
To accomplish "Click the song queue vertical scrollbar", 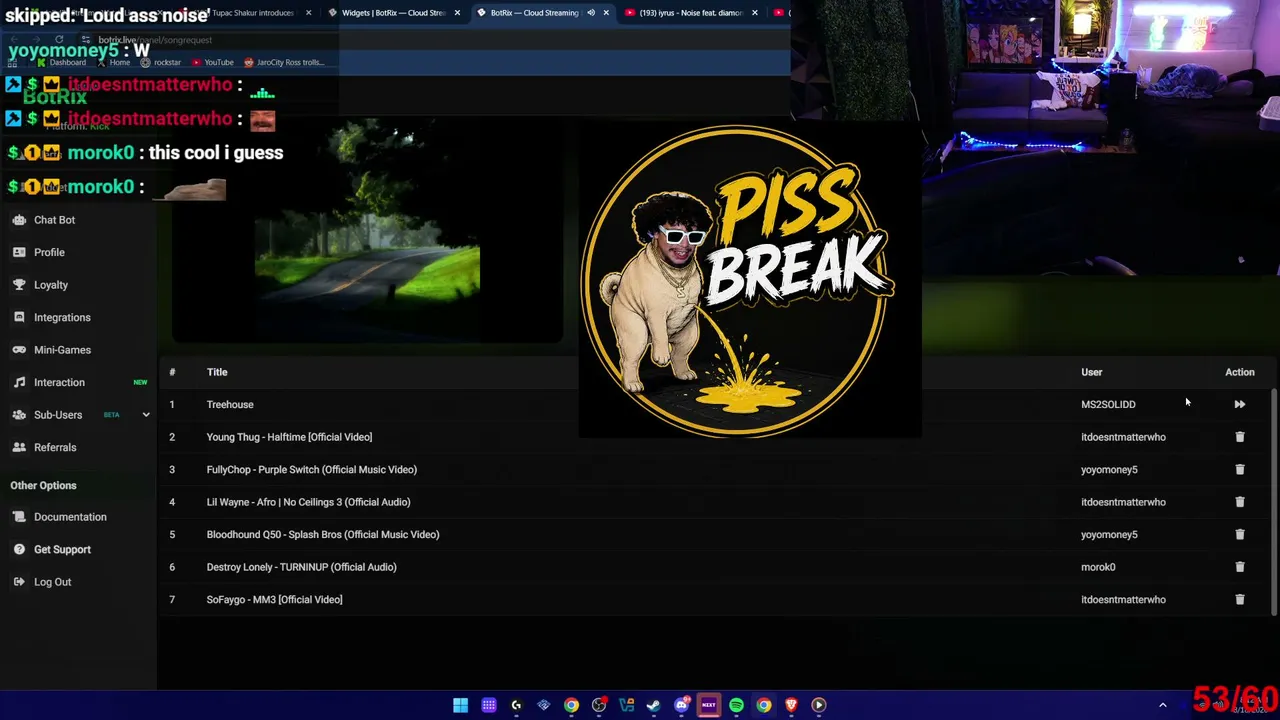I will coord(1273,500).
